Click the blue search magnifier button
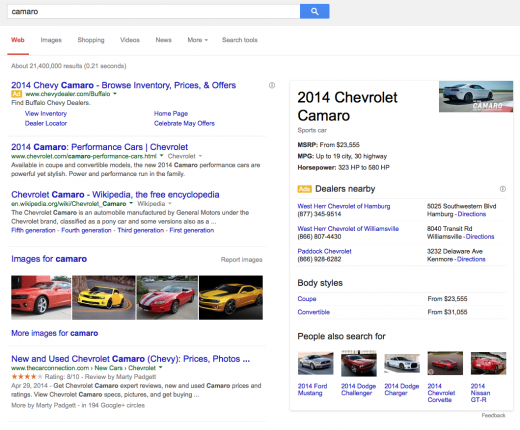Viewport: 520px width, 430px height. click(x=314, y=11)
